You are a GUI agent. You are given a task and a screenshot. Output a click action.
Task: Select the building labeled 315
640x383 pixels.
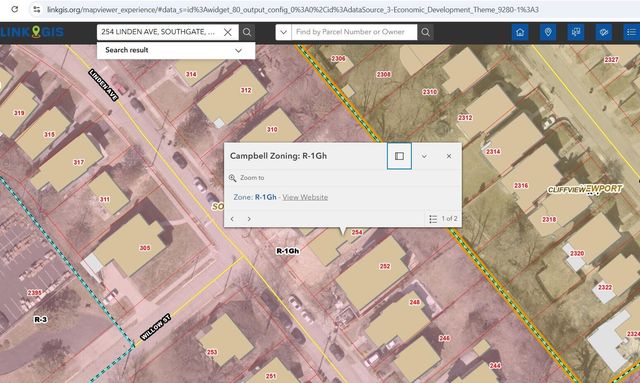(x=44, y=133)
